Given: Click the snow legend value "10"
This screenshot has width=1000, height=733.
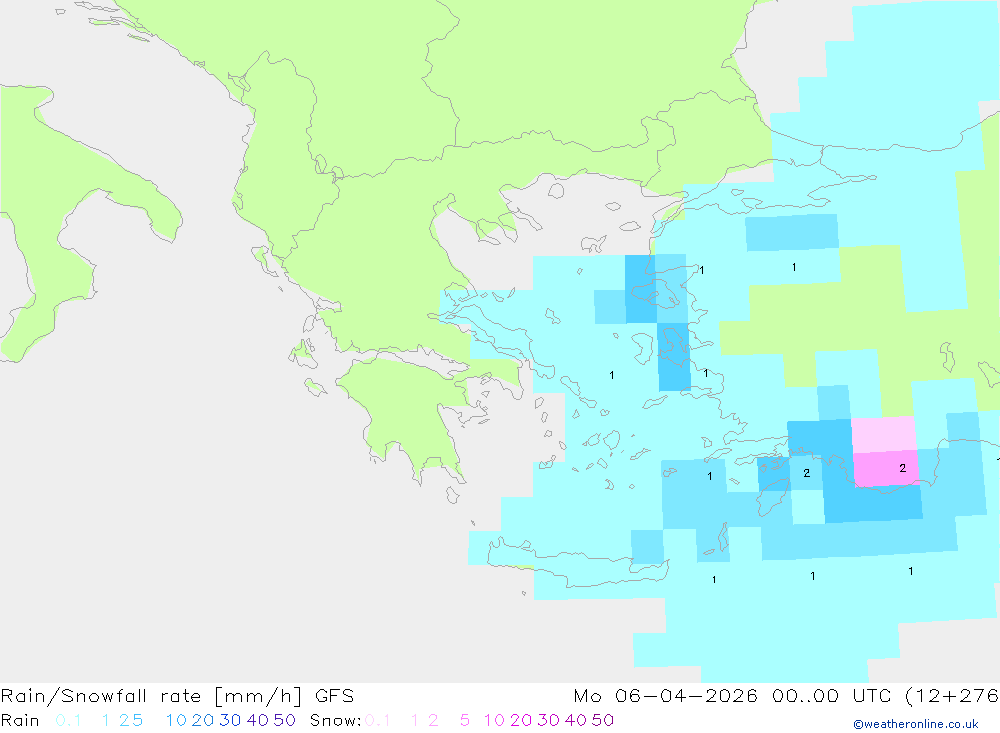Looking at the screenshot, I should click(494, 720).
